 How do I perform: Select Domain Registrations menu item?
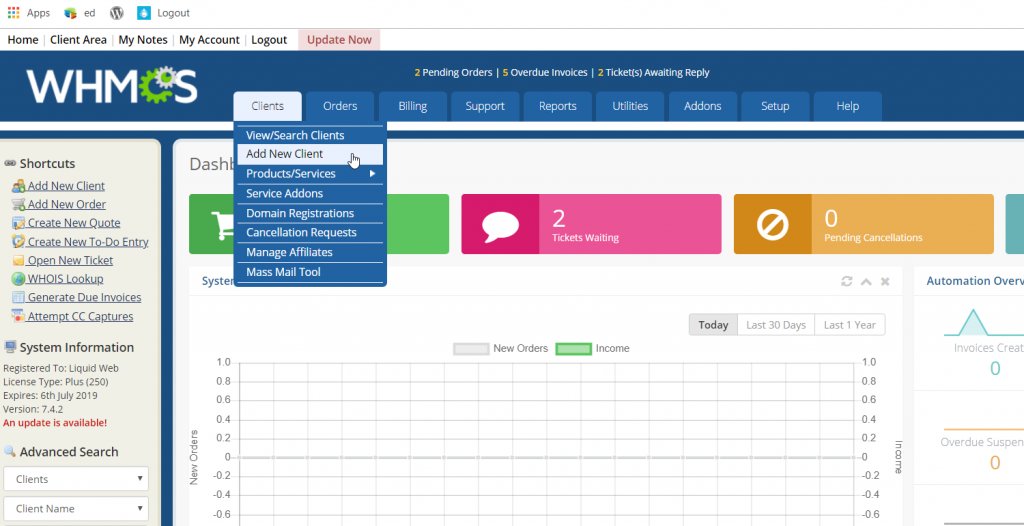(x=310, y=213)
